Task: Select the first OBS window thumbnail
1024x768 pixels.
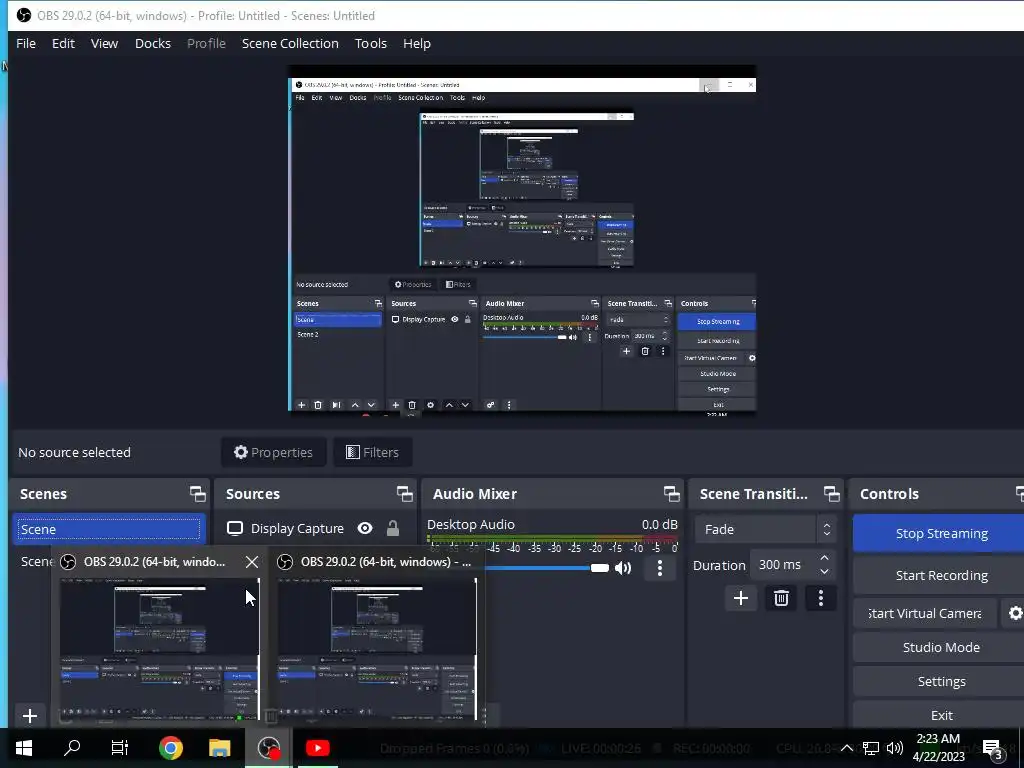Action: 160,648
